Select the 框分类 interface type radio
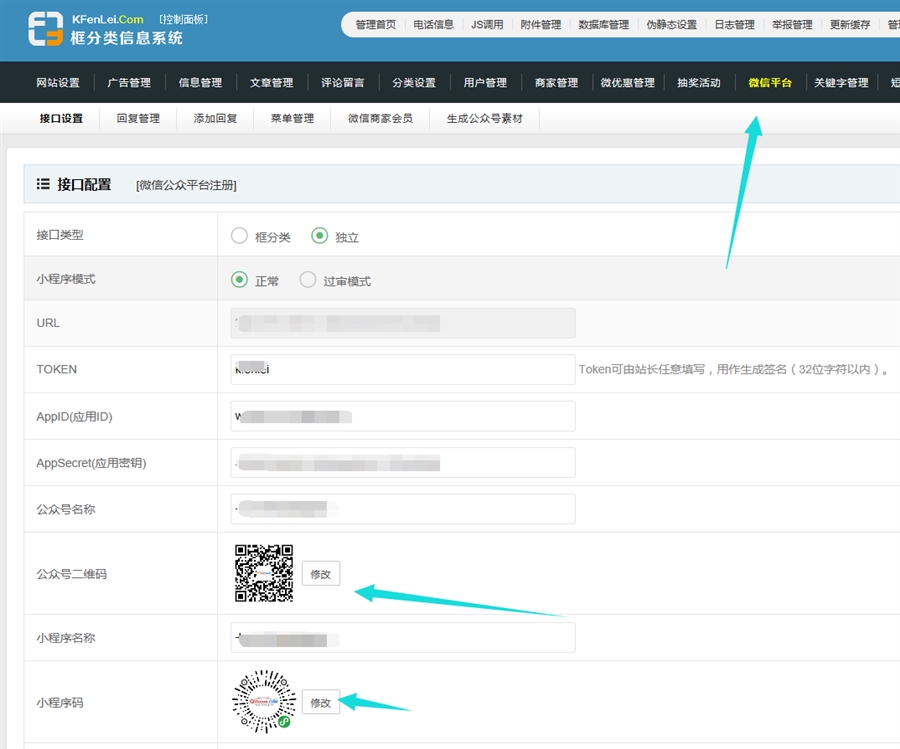Viewport: 900px width, 749px height. pos(239,236)
